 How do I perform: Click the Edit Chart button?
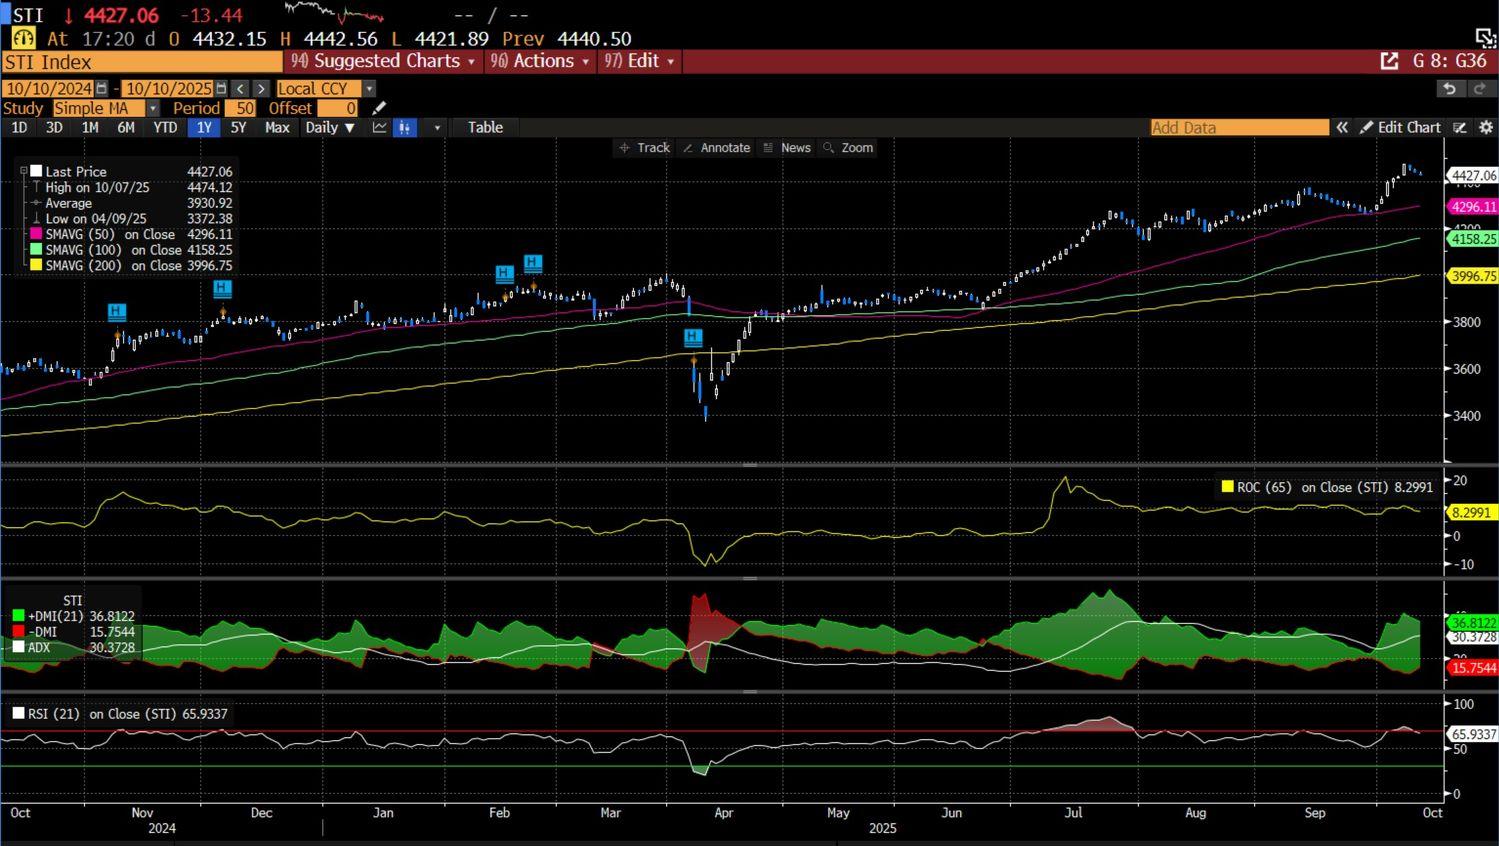[x=1400, y=127]
